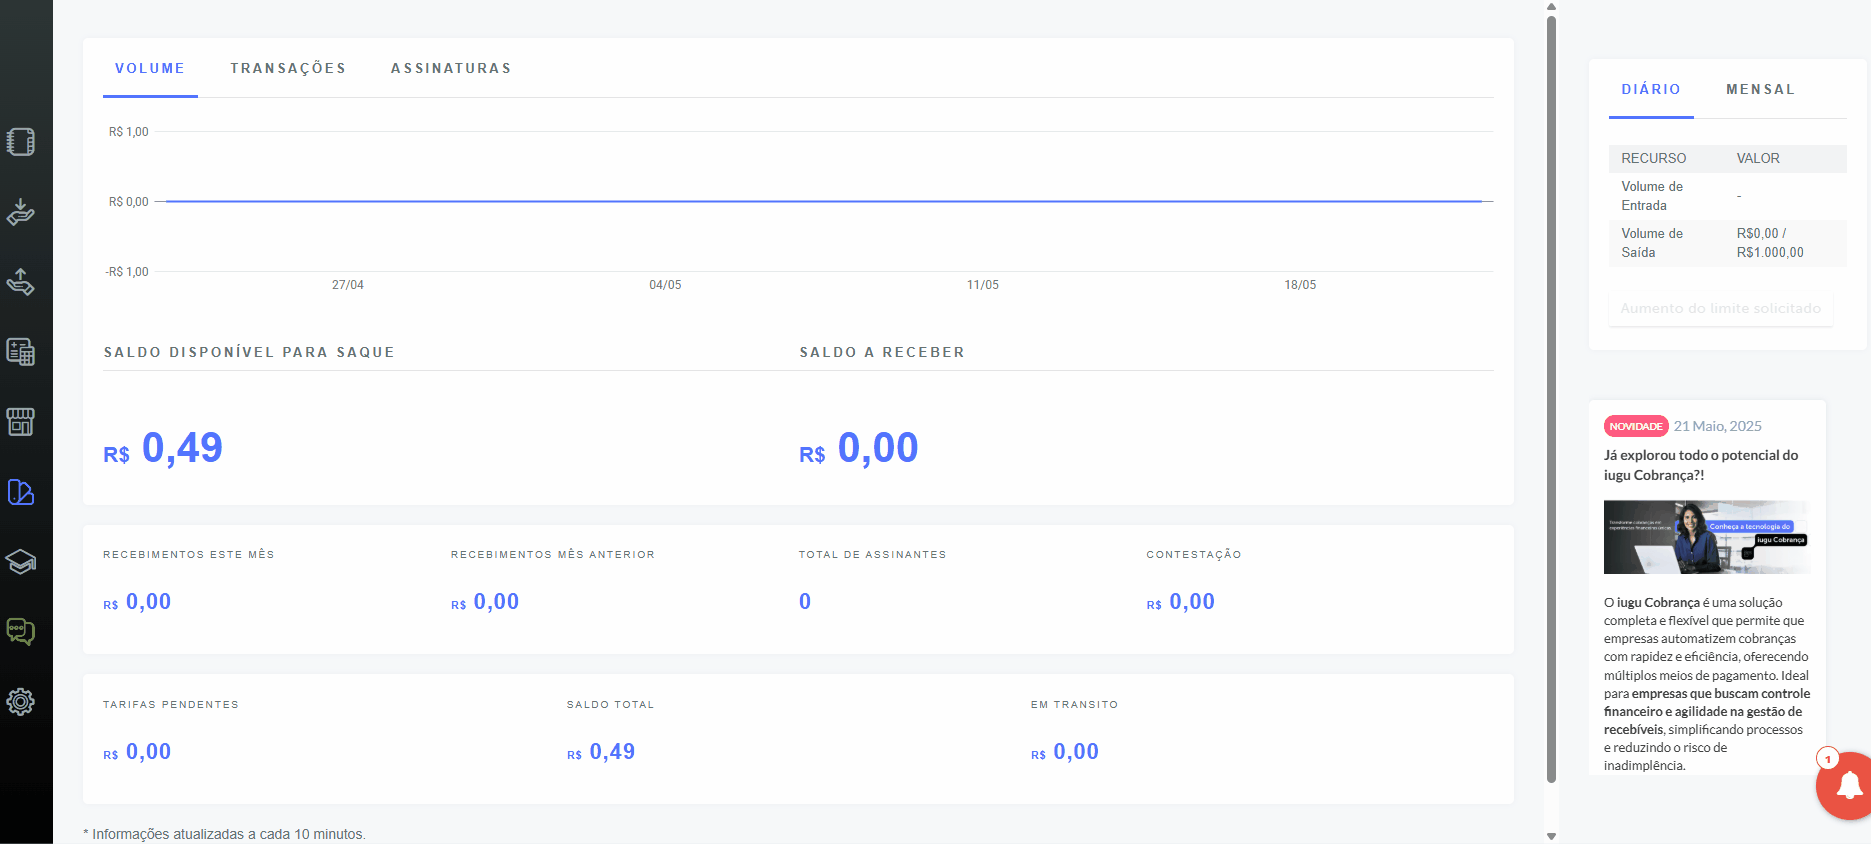The width and height of the screenshot is (1871, 844).
Task: Click the page vertical scrollbar thumb
Action: point(1551,398)
